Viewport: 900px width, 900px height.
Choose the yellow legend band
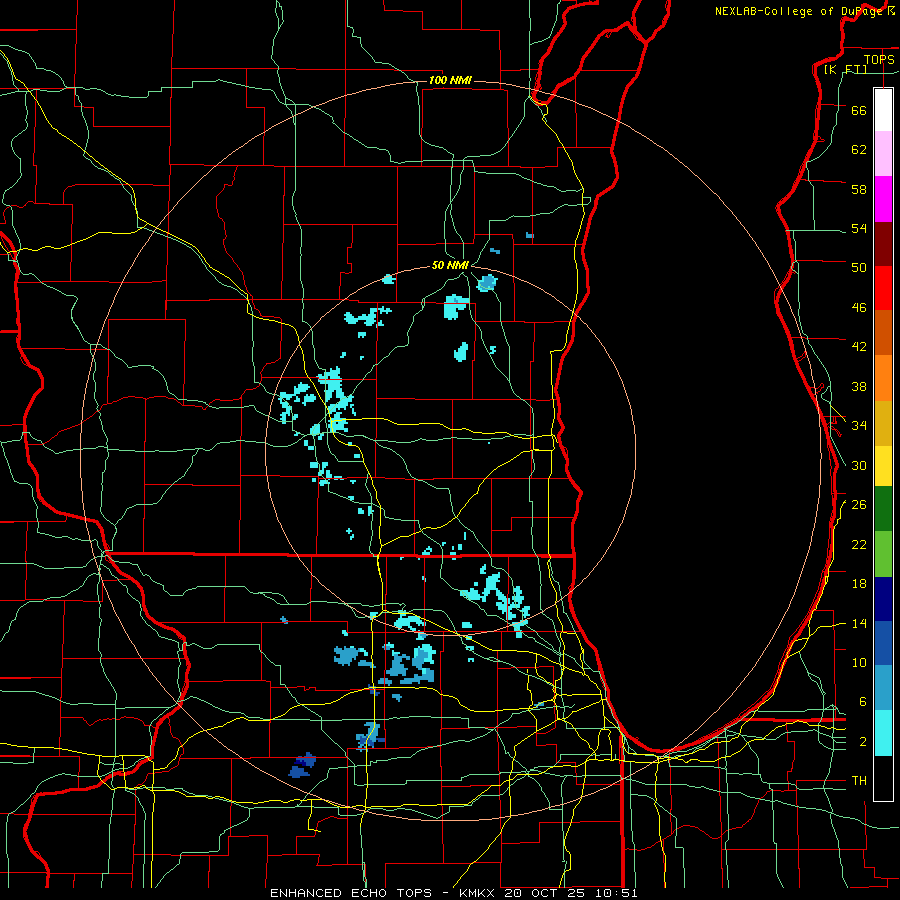pos(883,465)
